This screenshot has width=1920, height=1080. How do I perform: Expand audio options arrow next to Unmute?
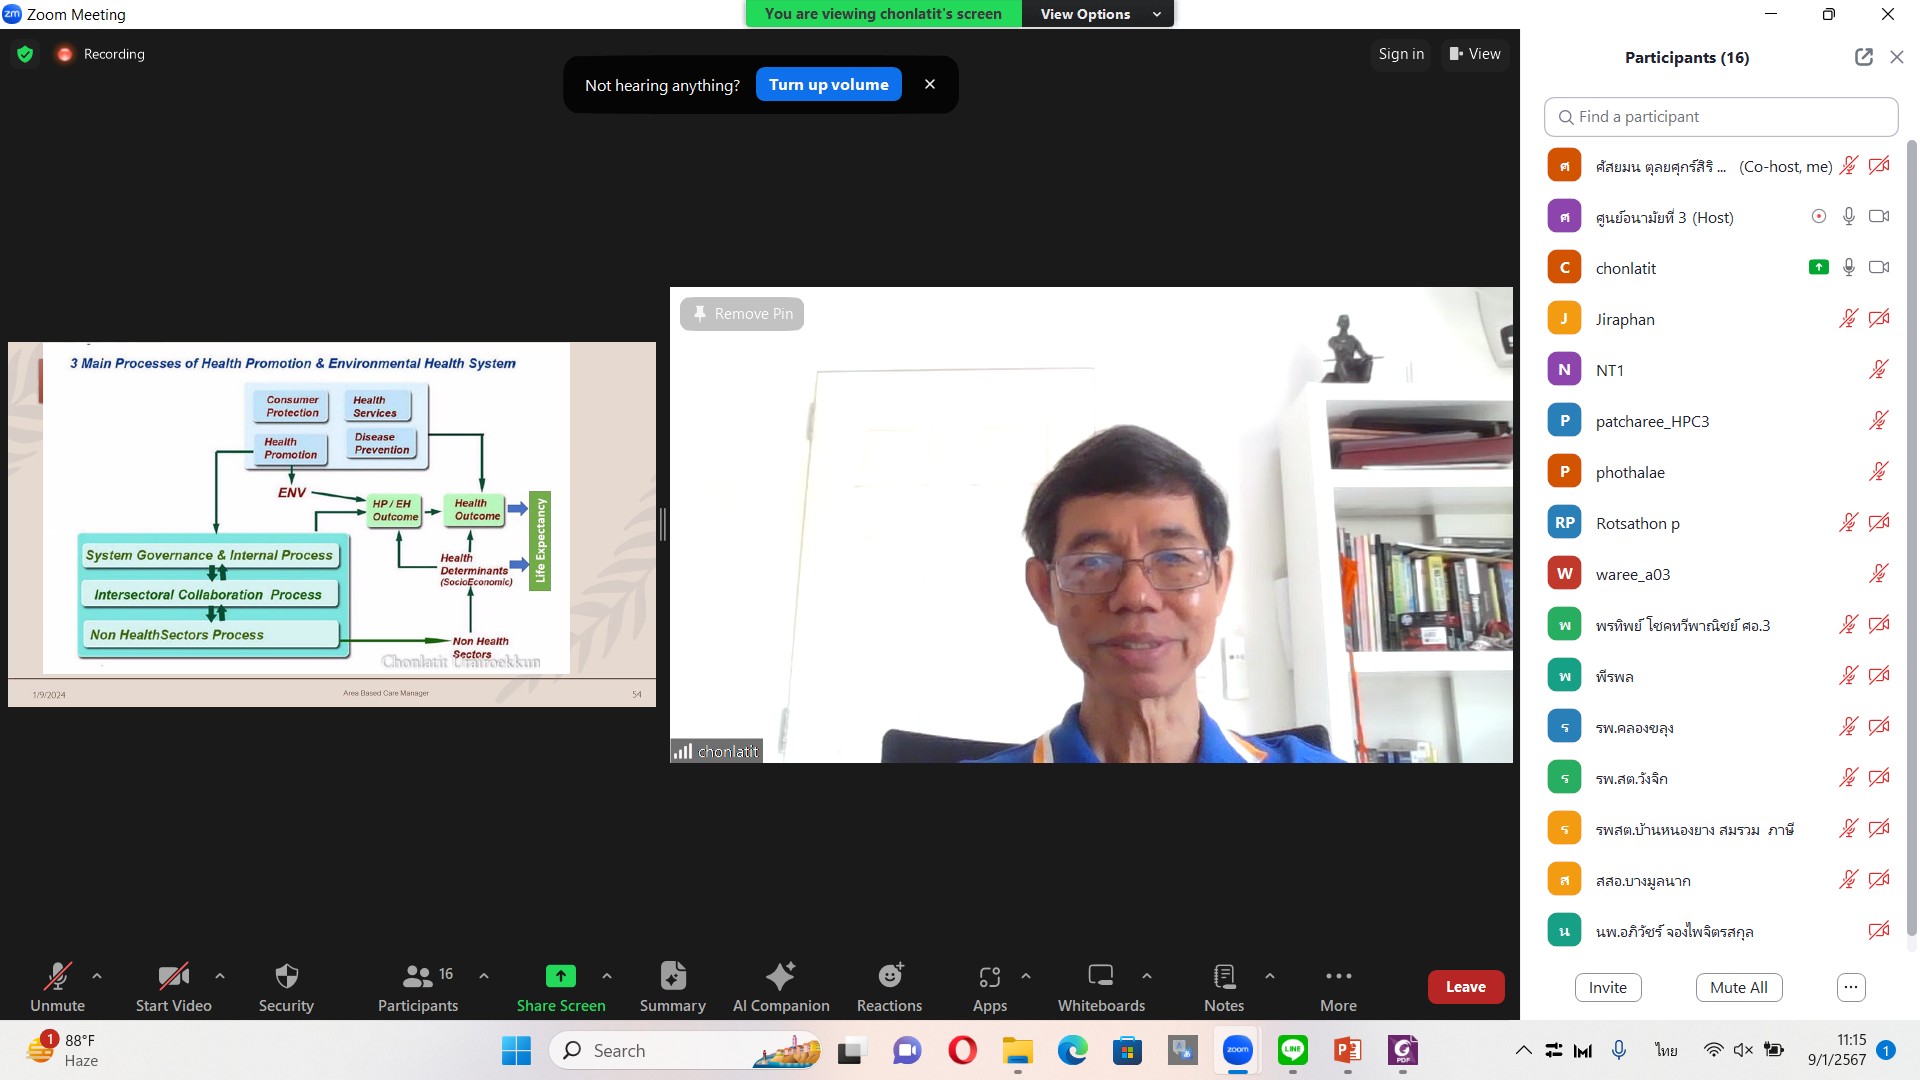97,975
